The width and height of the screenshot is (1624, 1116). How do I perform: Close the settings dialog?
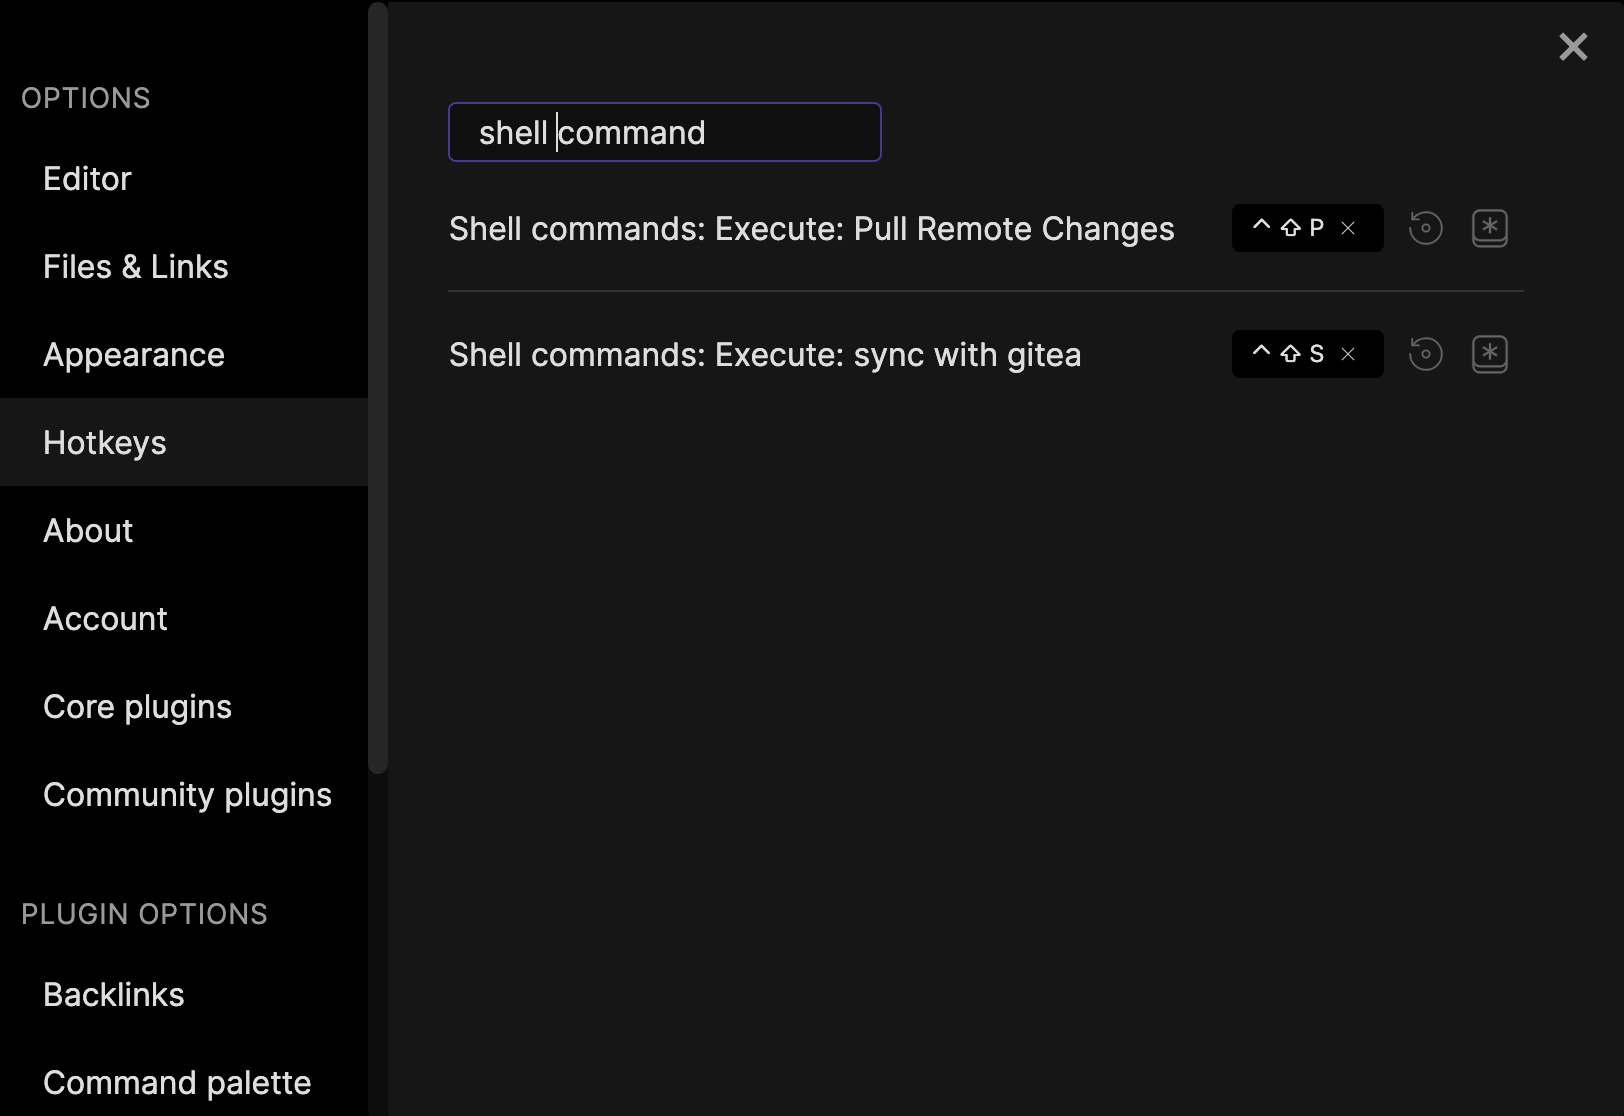(1573, 46)
